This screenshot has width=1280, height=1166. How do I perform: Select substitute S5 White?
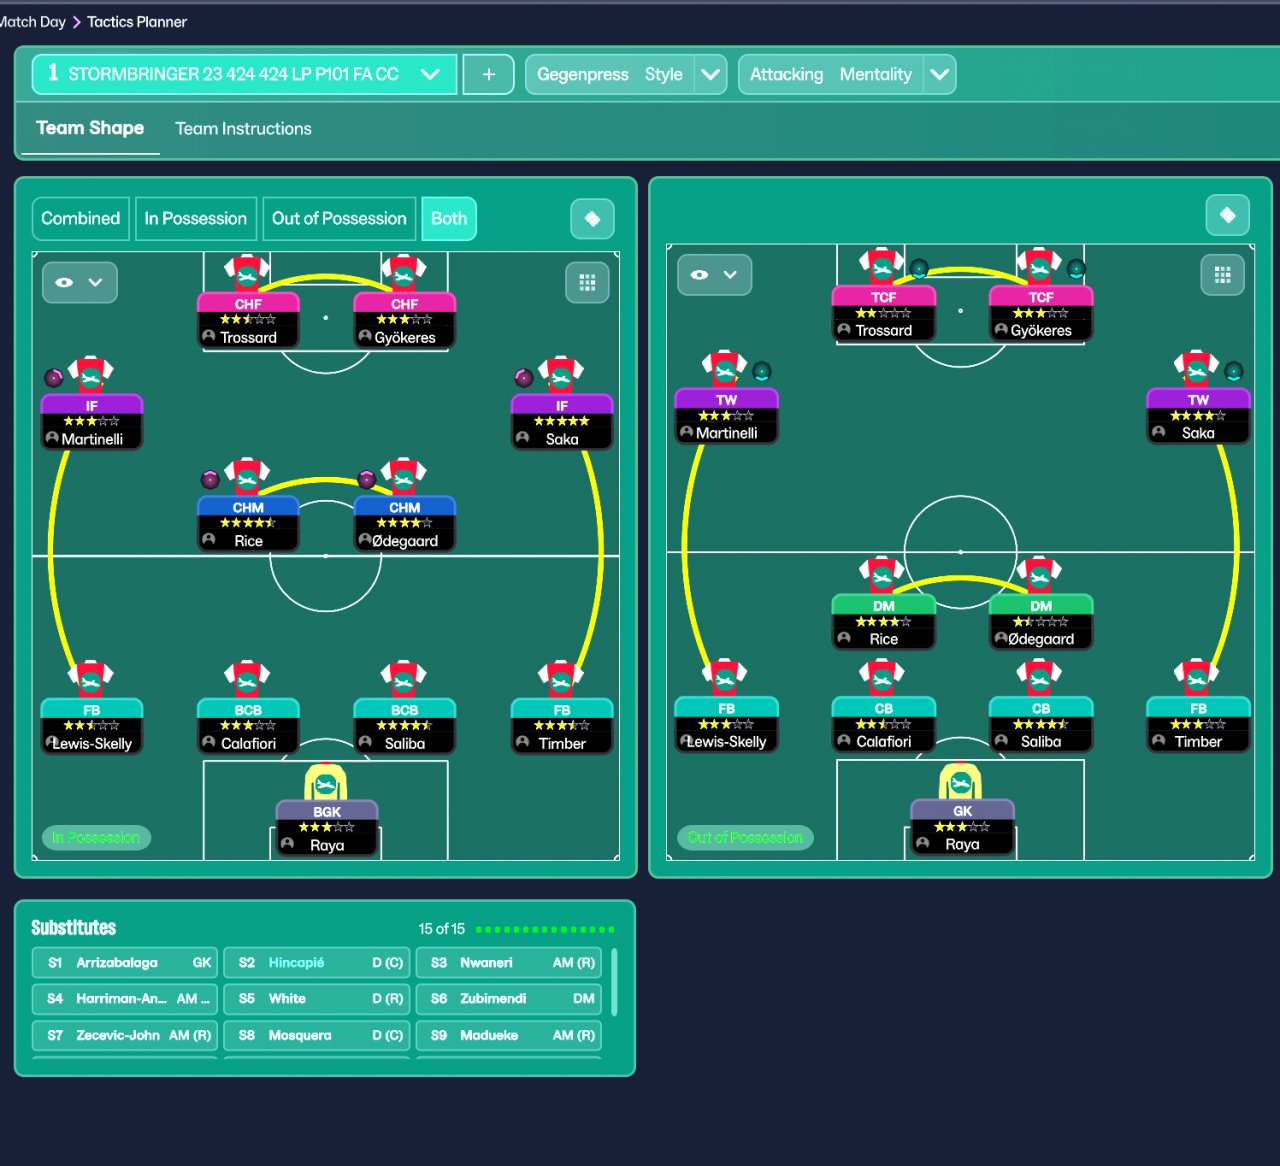[317, 999]
